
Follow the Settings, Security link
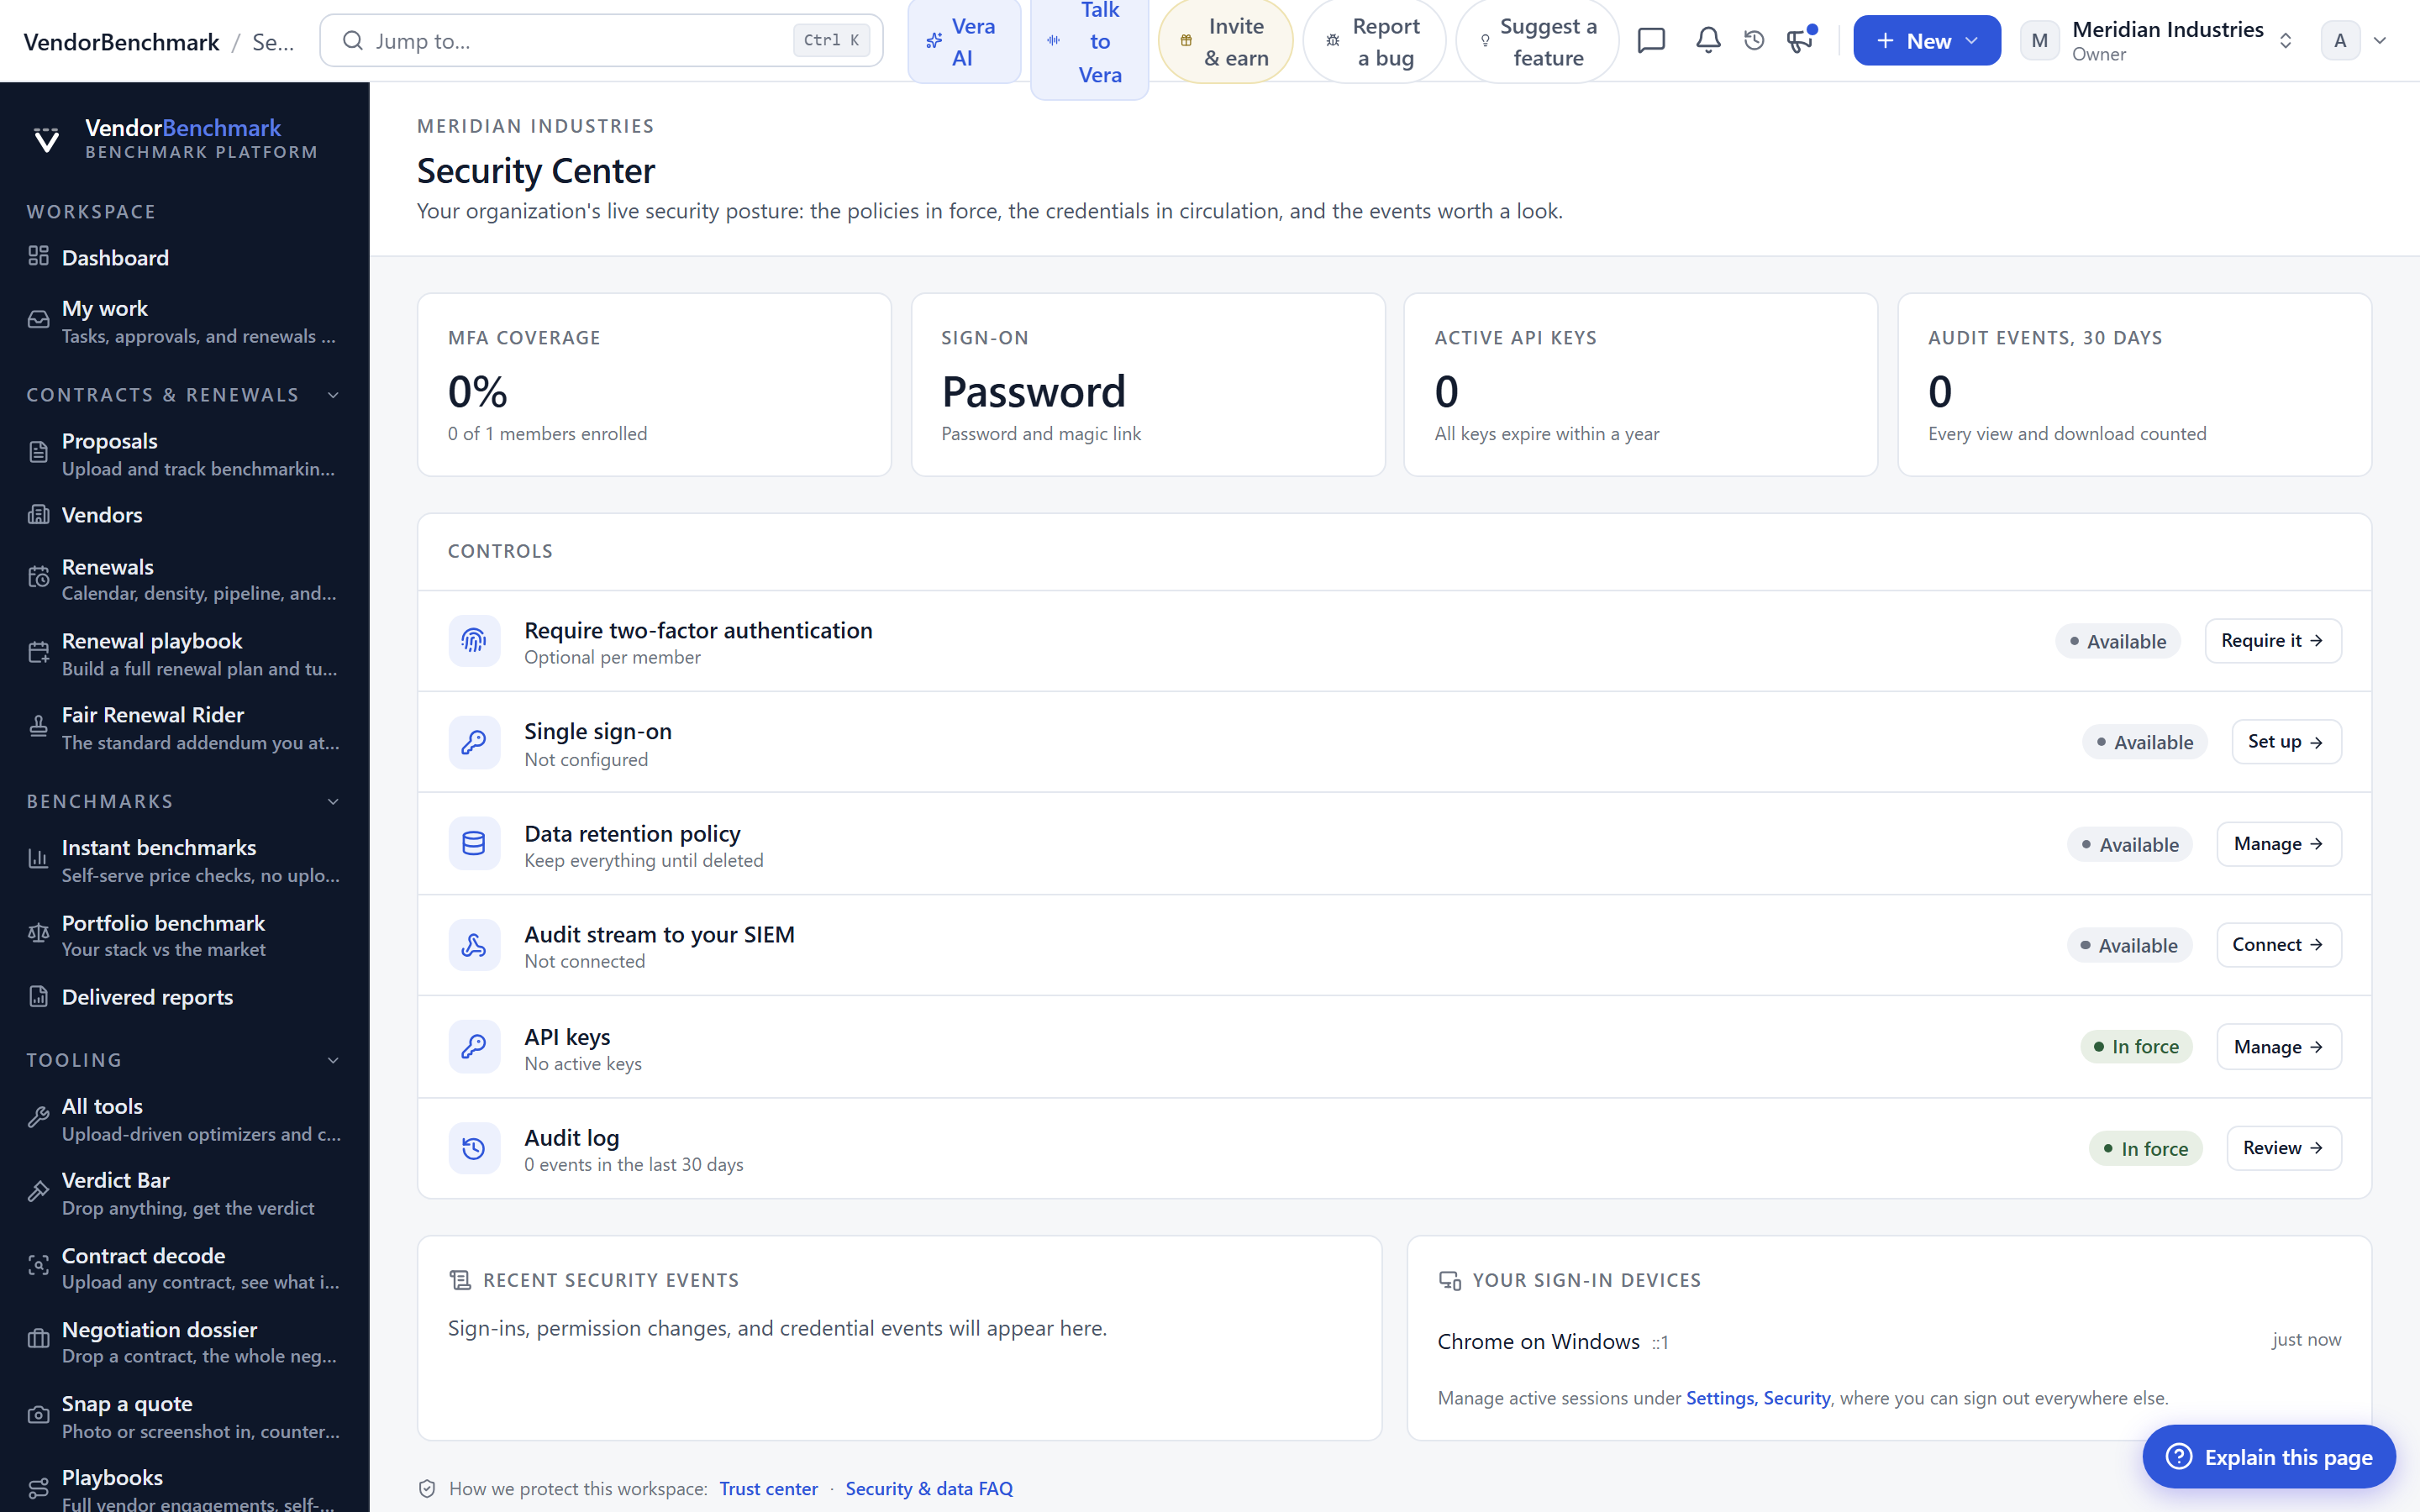(x=1758, y=1398)
